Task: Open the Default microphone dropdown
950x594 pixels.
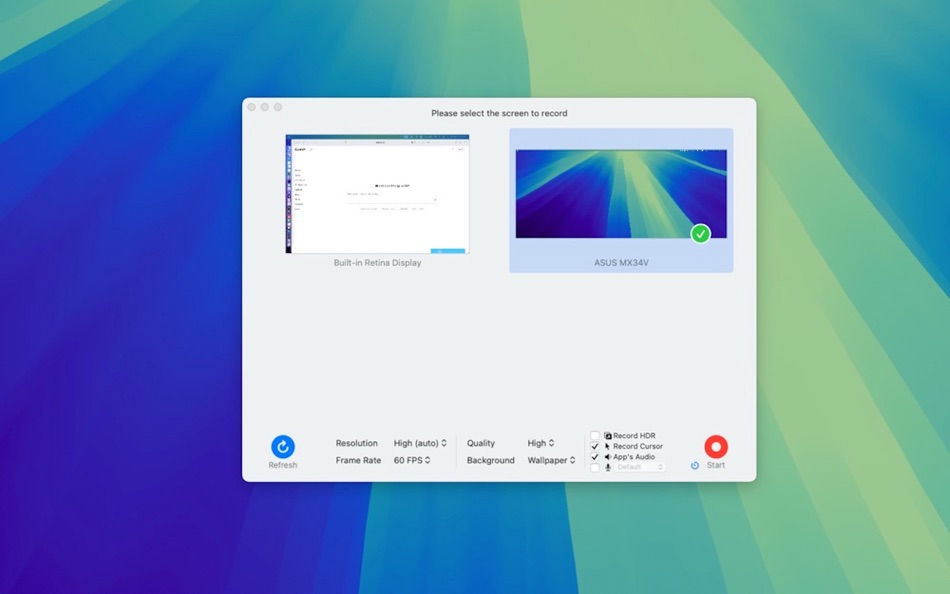Action: point(640,467)
